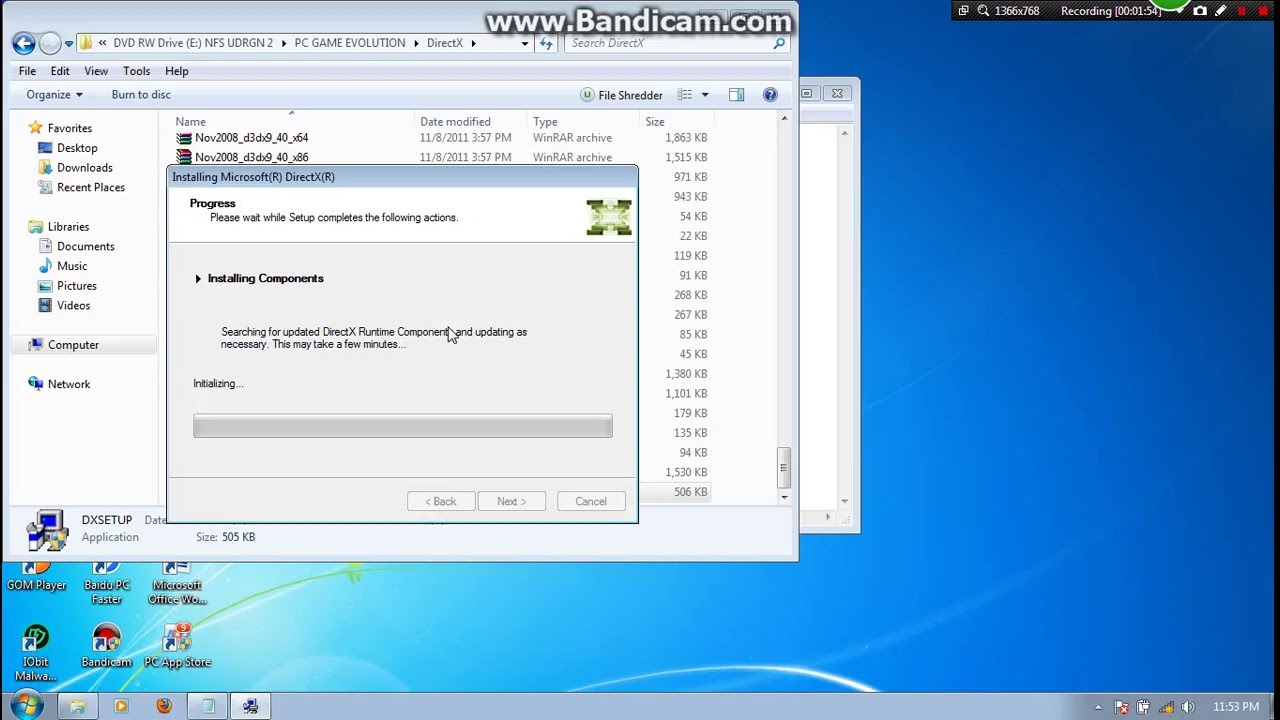This screenshot has height=720, width=1280.
Task: Click Bandicam window-select icon
Action: pos(963,11)
